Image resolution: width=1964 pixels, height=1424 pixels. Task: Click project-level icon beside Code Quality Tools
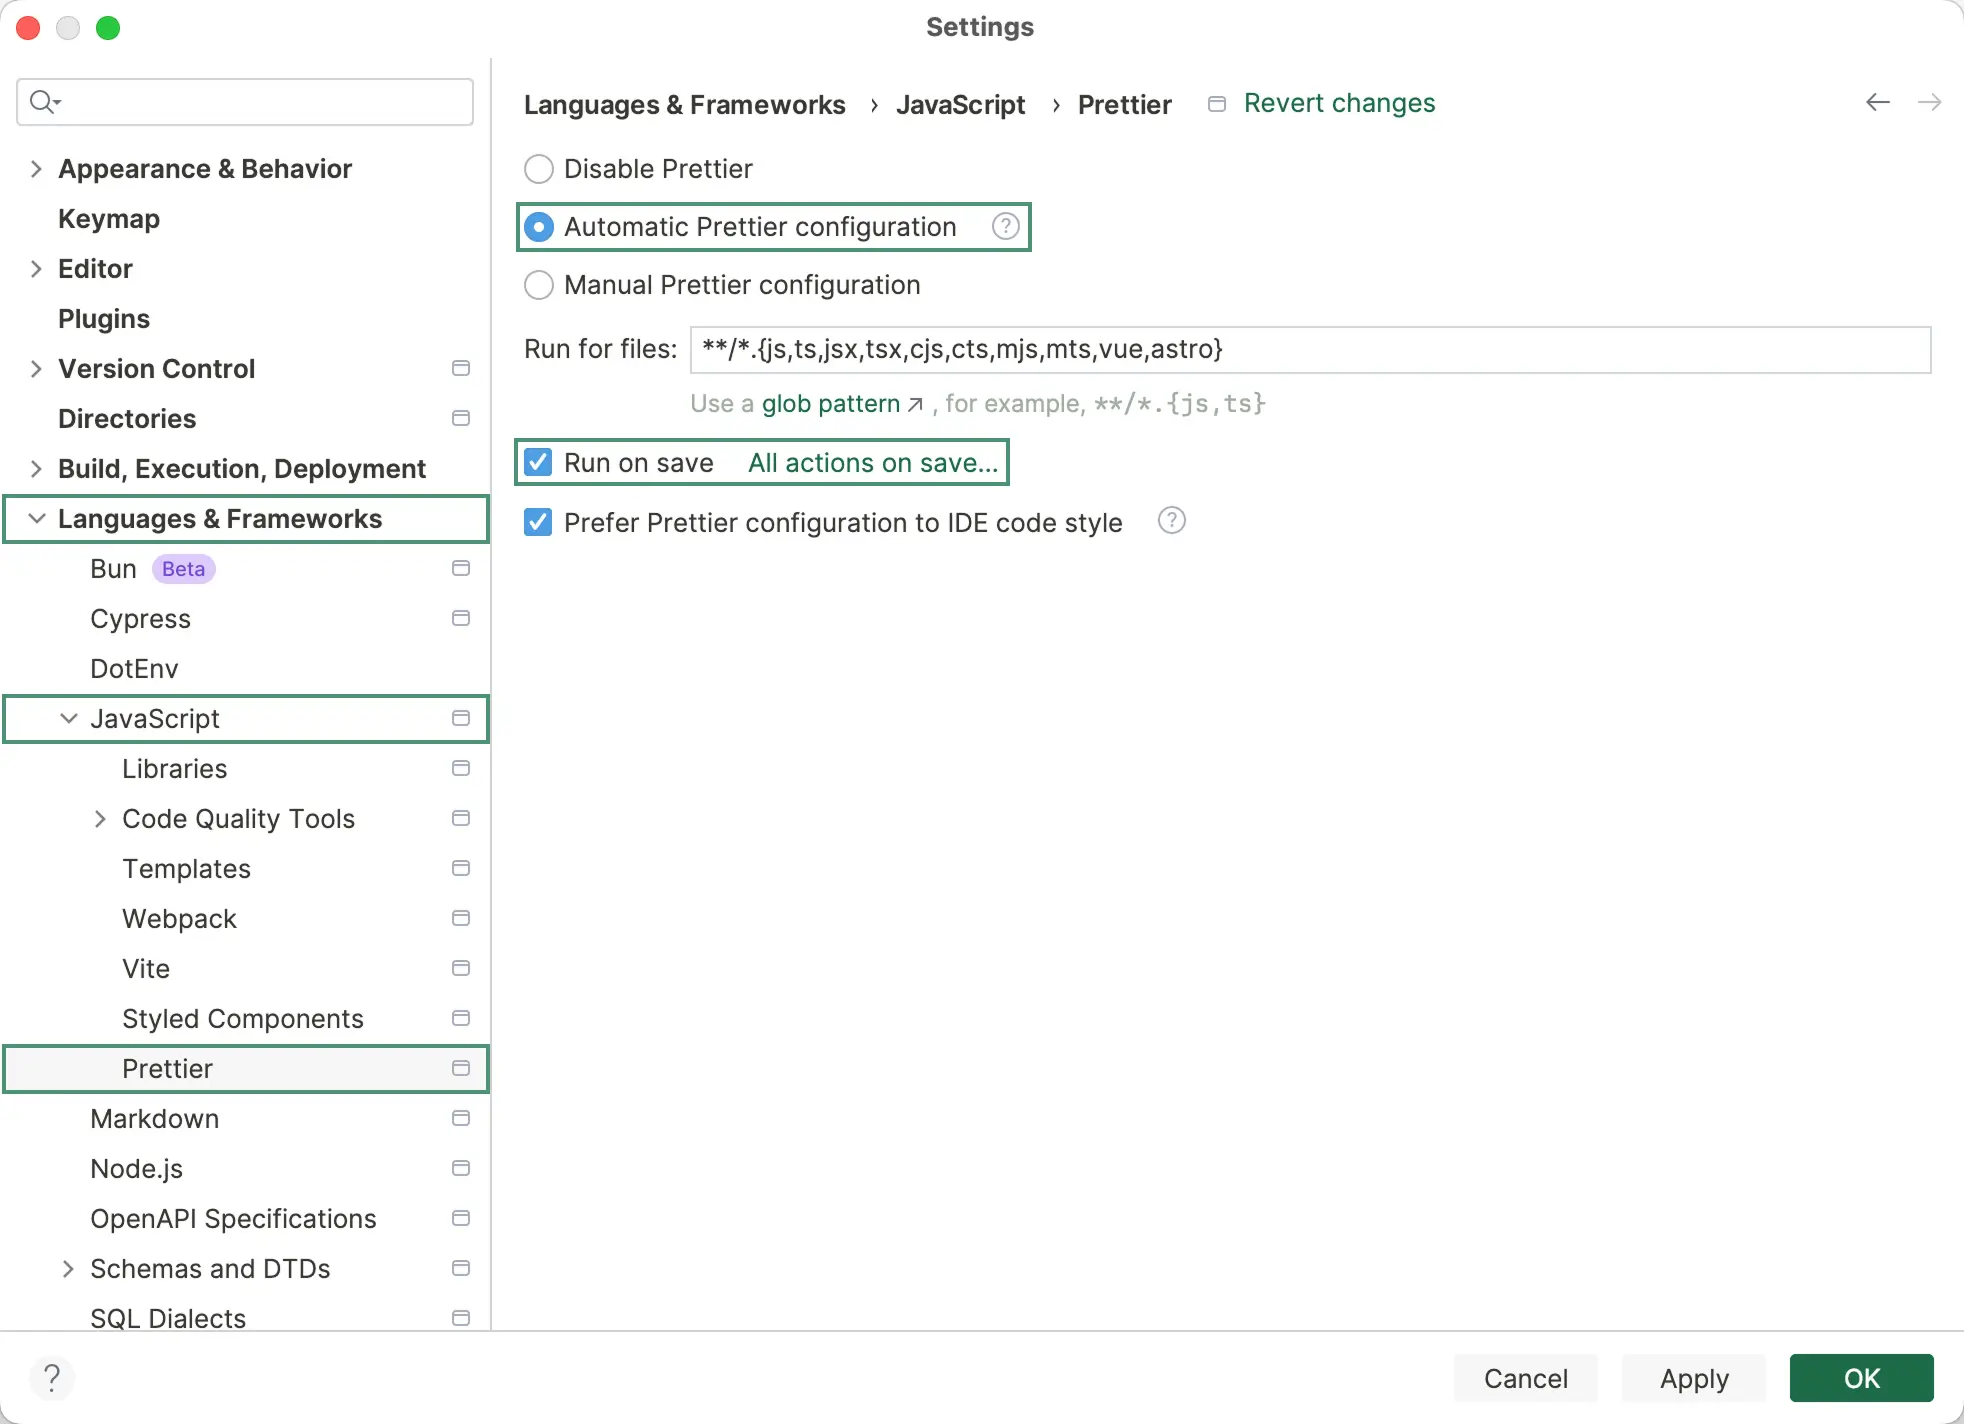tap(461, 818)
